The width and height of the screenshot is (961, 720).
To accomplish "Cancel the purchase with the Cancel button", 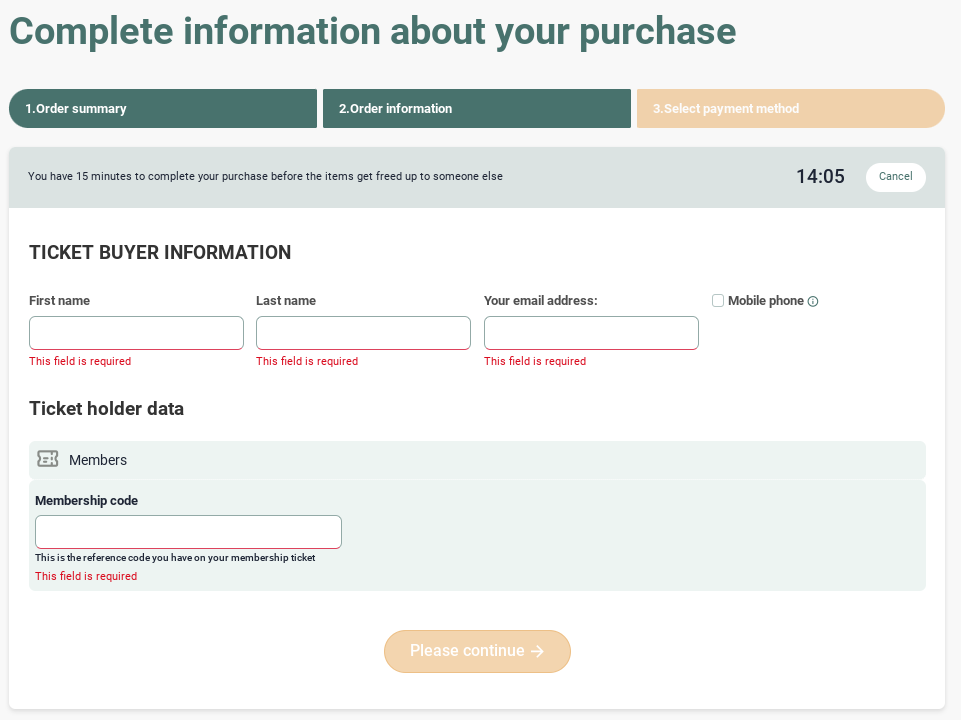I will point(895,177).
